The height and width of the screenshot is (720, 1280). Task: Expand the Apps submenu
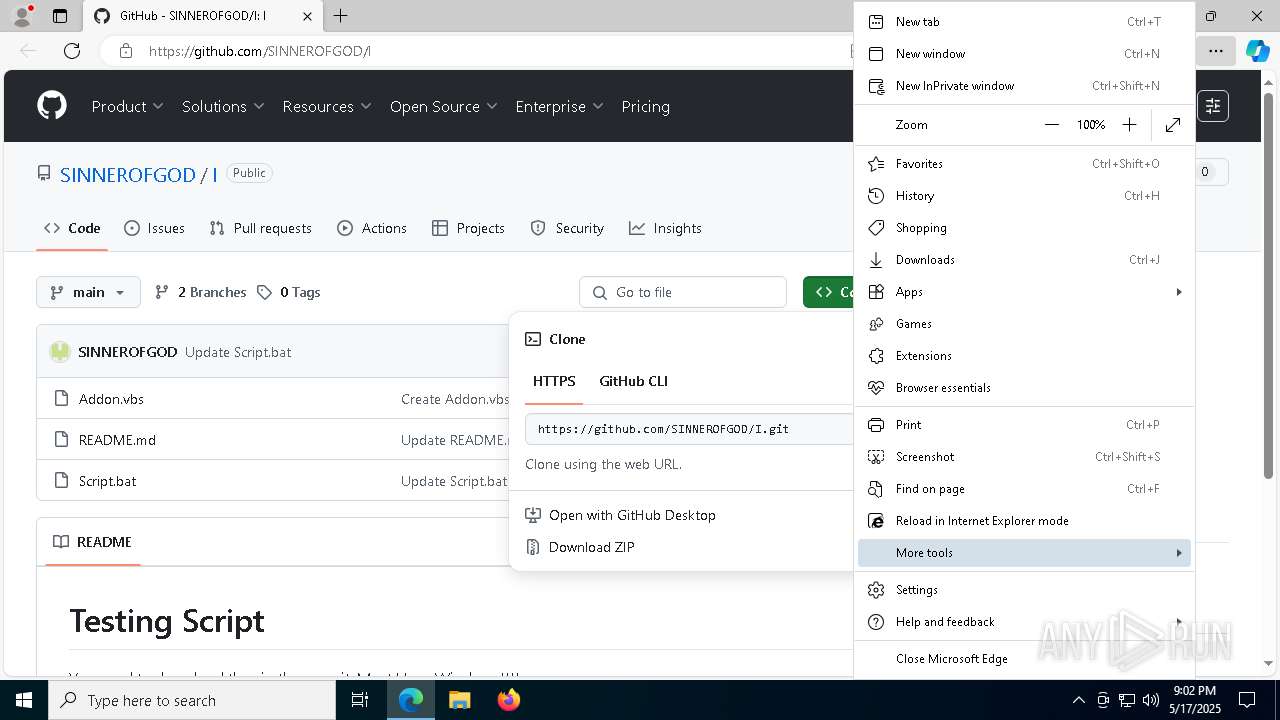click(1024, 292)
